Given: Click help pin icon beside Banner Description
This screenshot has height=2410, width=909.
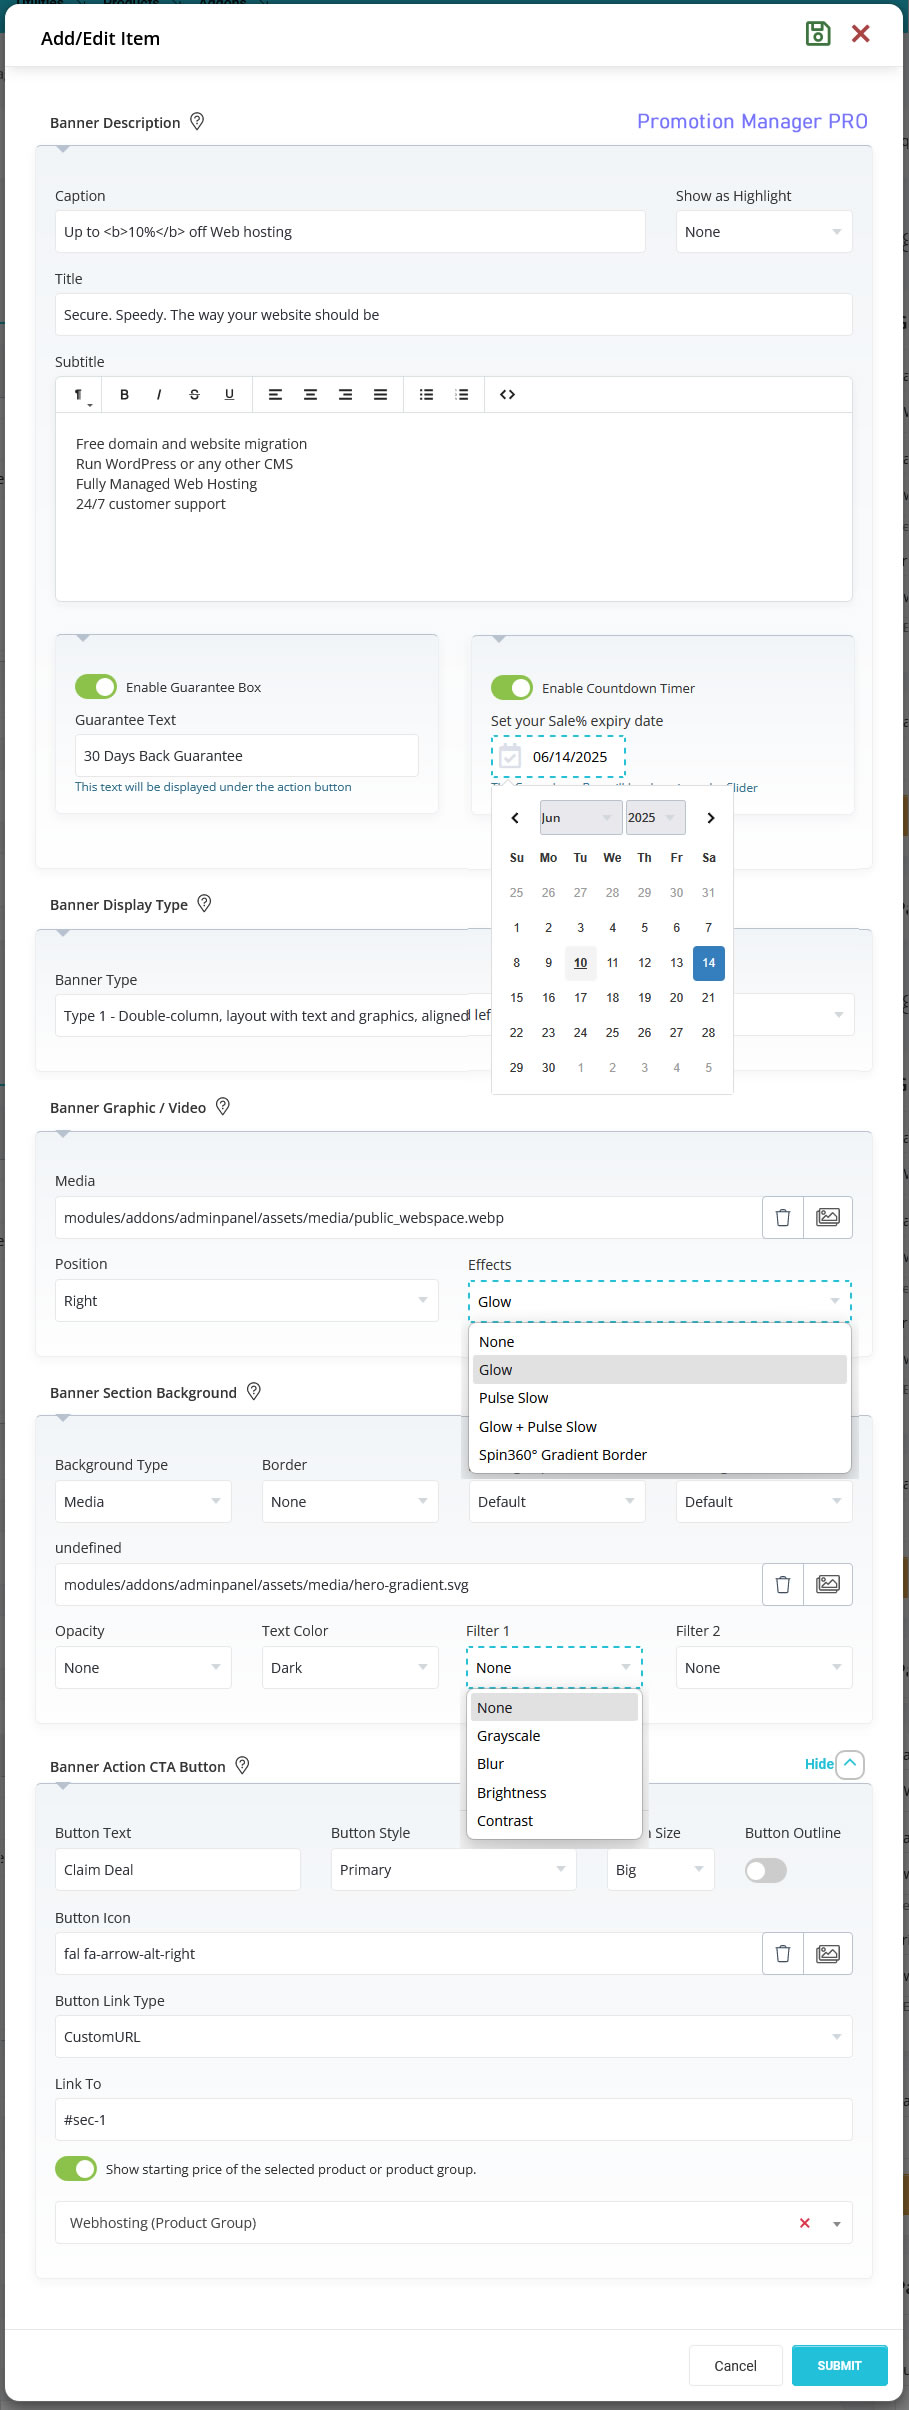Looking at the screenshot, I should [x=197, y=122].
